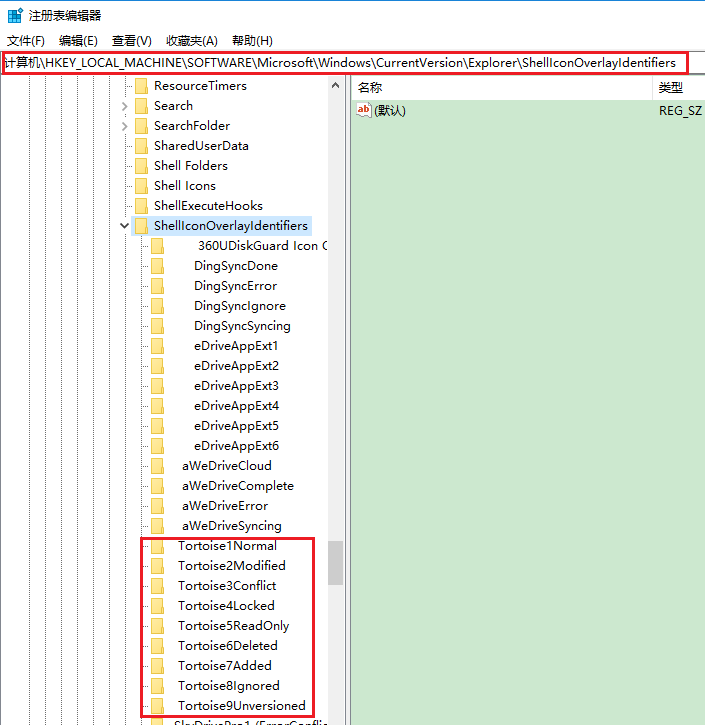Select the Tortoise5ReadOnly key
The image size is (705, 725).
[233, 626]
